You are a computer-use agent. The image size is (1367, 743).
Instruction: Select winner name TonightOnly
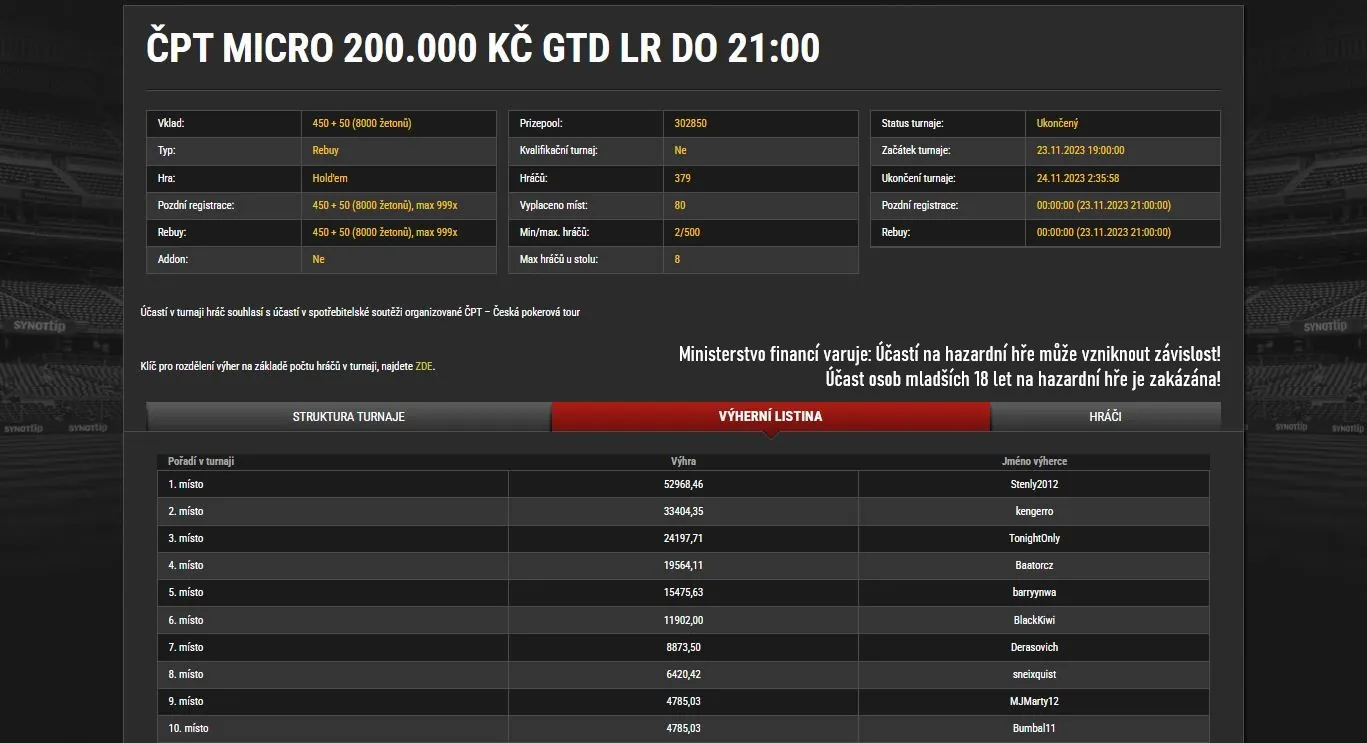click(x=1034, y=538)
